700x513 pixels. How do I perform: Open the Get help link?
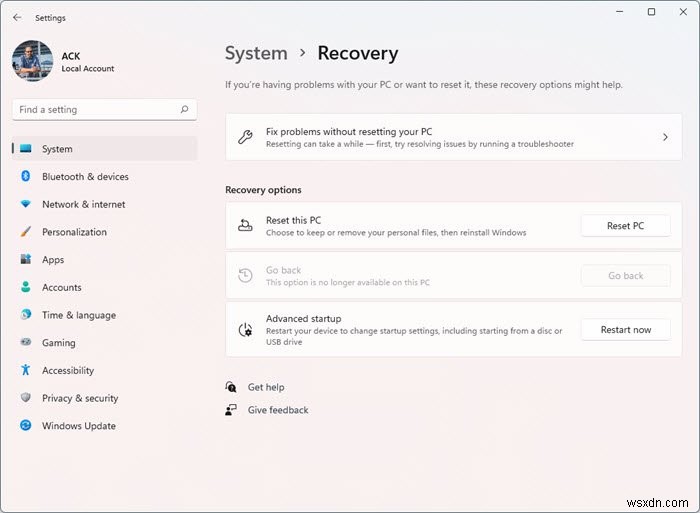(x=266, y=387)
